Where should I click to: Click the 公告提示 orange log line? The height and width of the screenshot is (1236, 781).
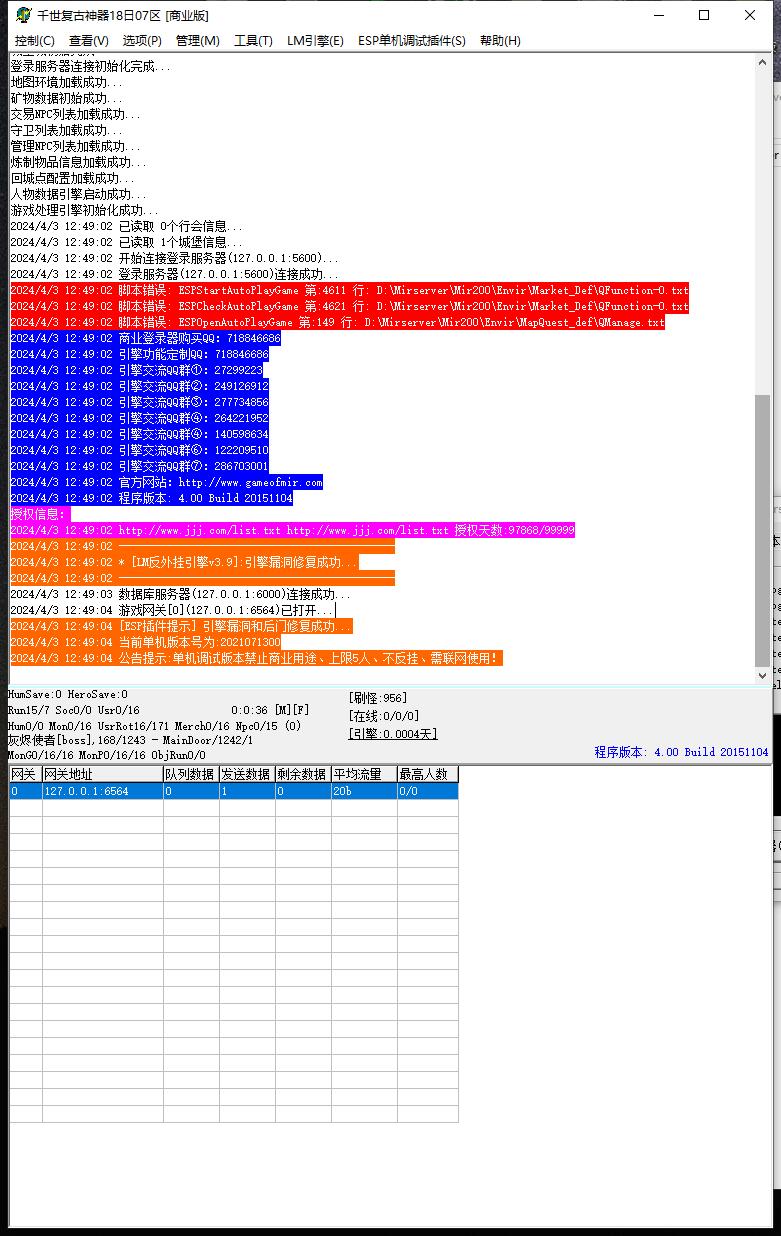(x=256, y=658)
